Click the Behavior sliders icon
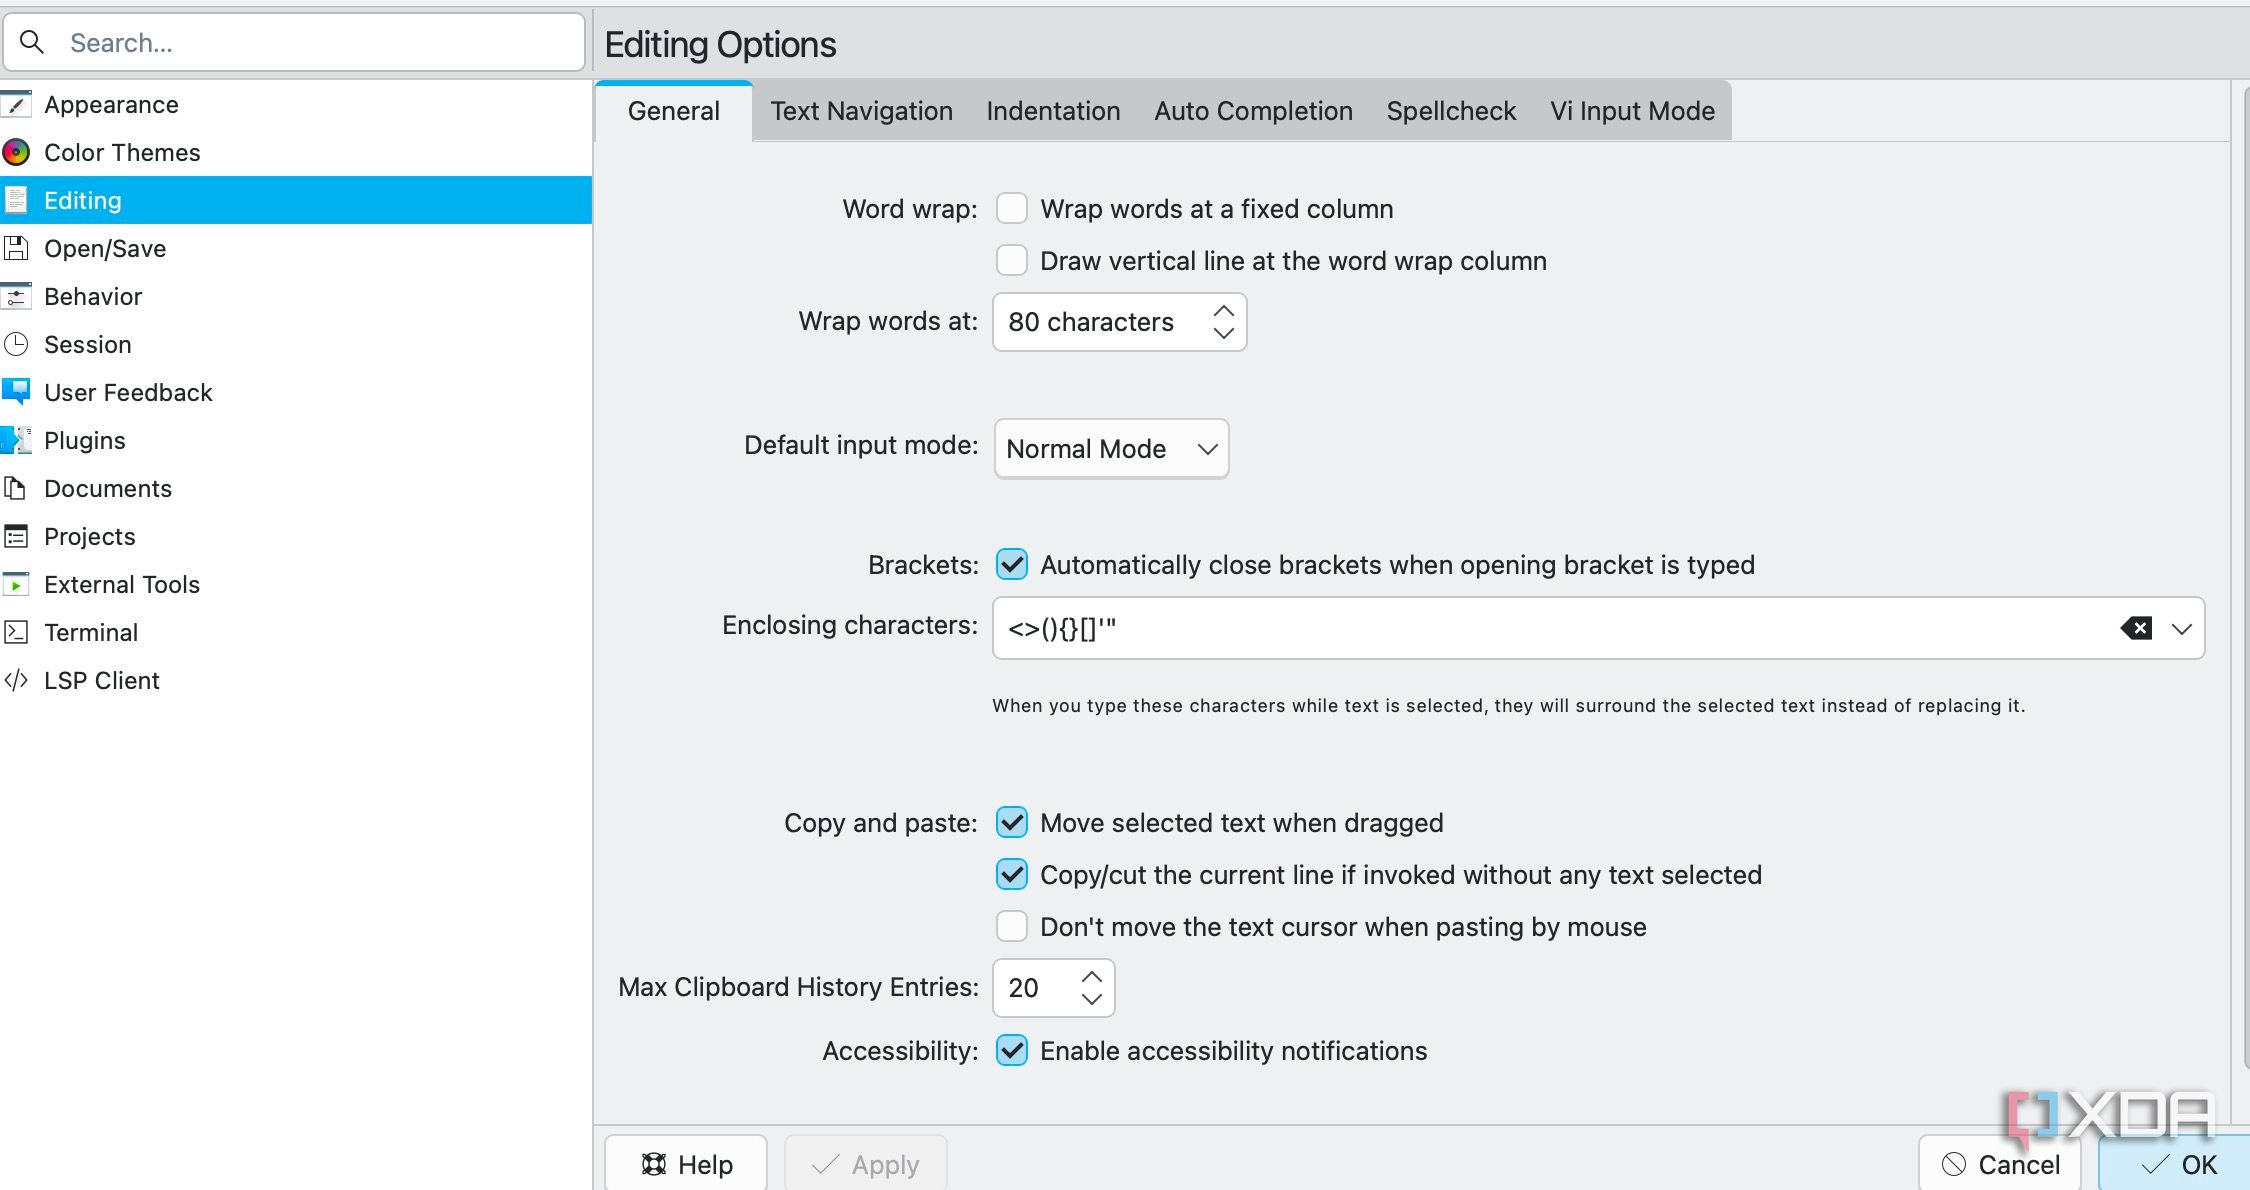Viewport: 2250px width, 1190px height. point(16,296)
